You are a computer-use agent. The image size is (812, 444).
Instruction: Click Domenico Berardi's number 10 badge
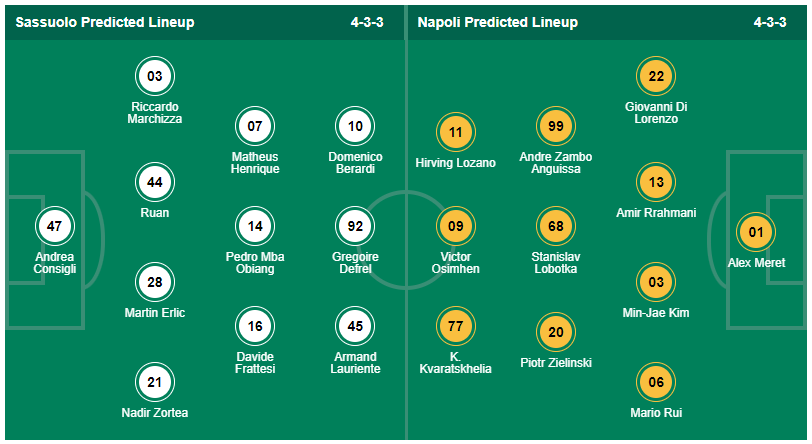355,127
